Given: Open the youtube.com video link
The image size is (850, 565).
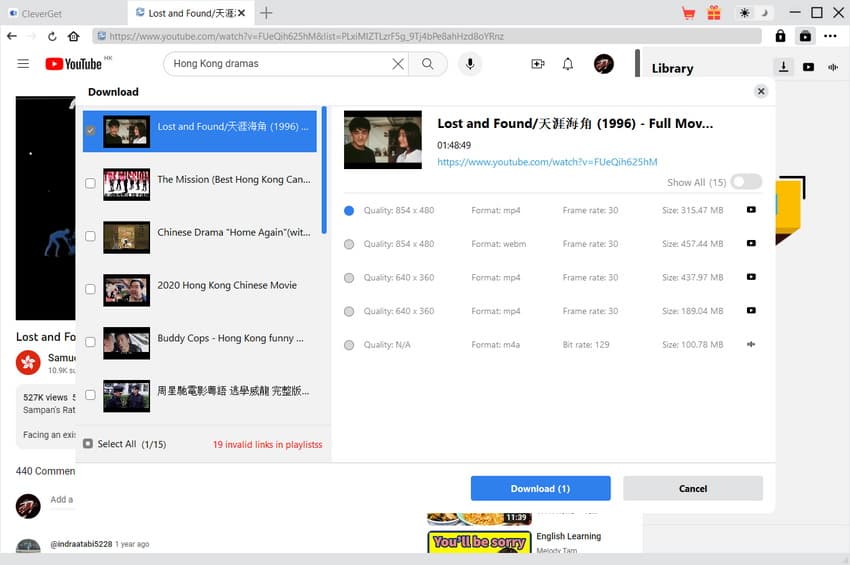Looking at the screenshot, I should (547, 162).
